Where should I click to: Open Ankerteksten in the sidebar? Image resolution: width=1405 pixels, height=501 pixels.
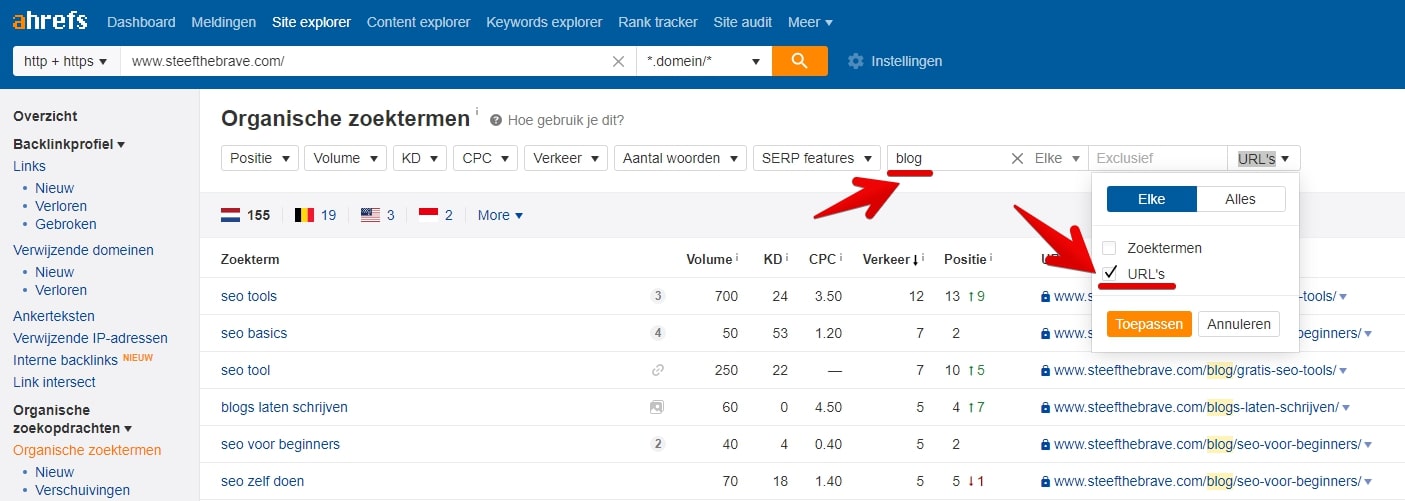pyautogui.click(x=54, y=316)
